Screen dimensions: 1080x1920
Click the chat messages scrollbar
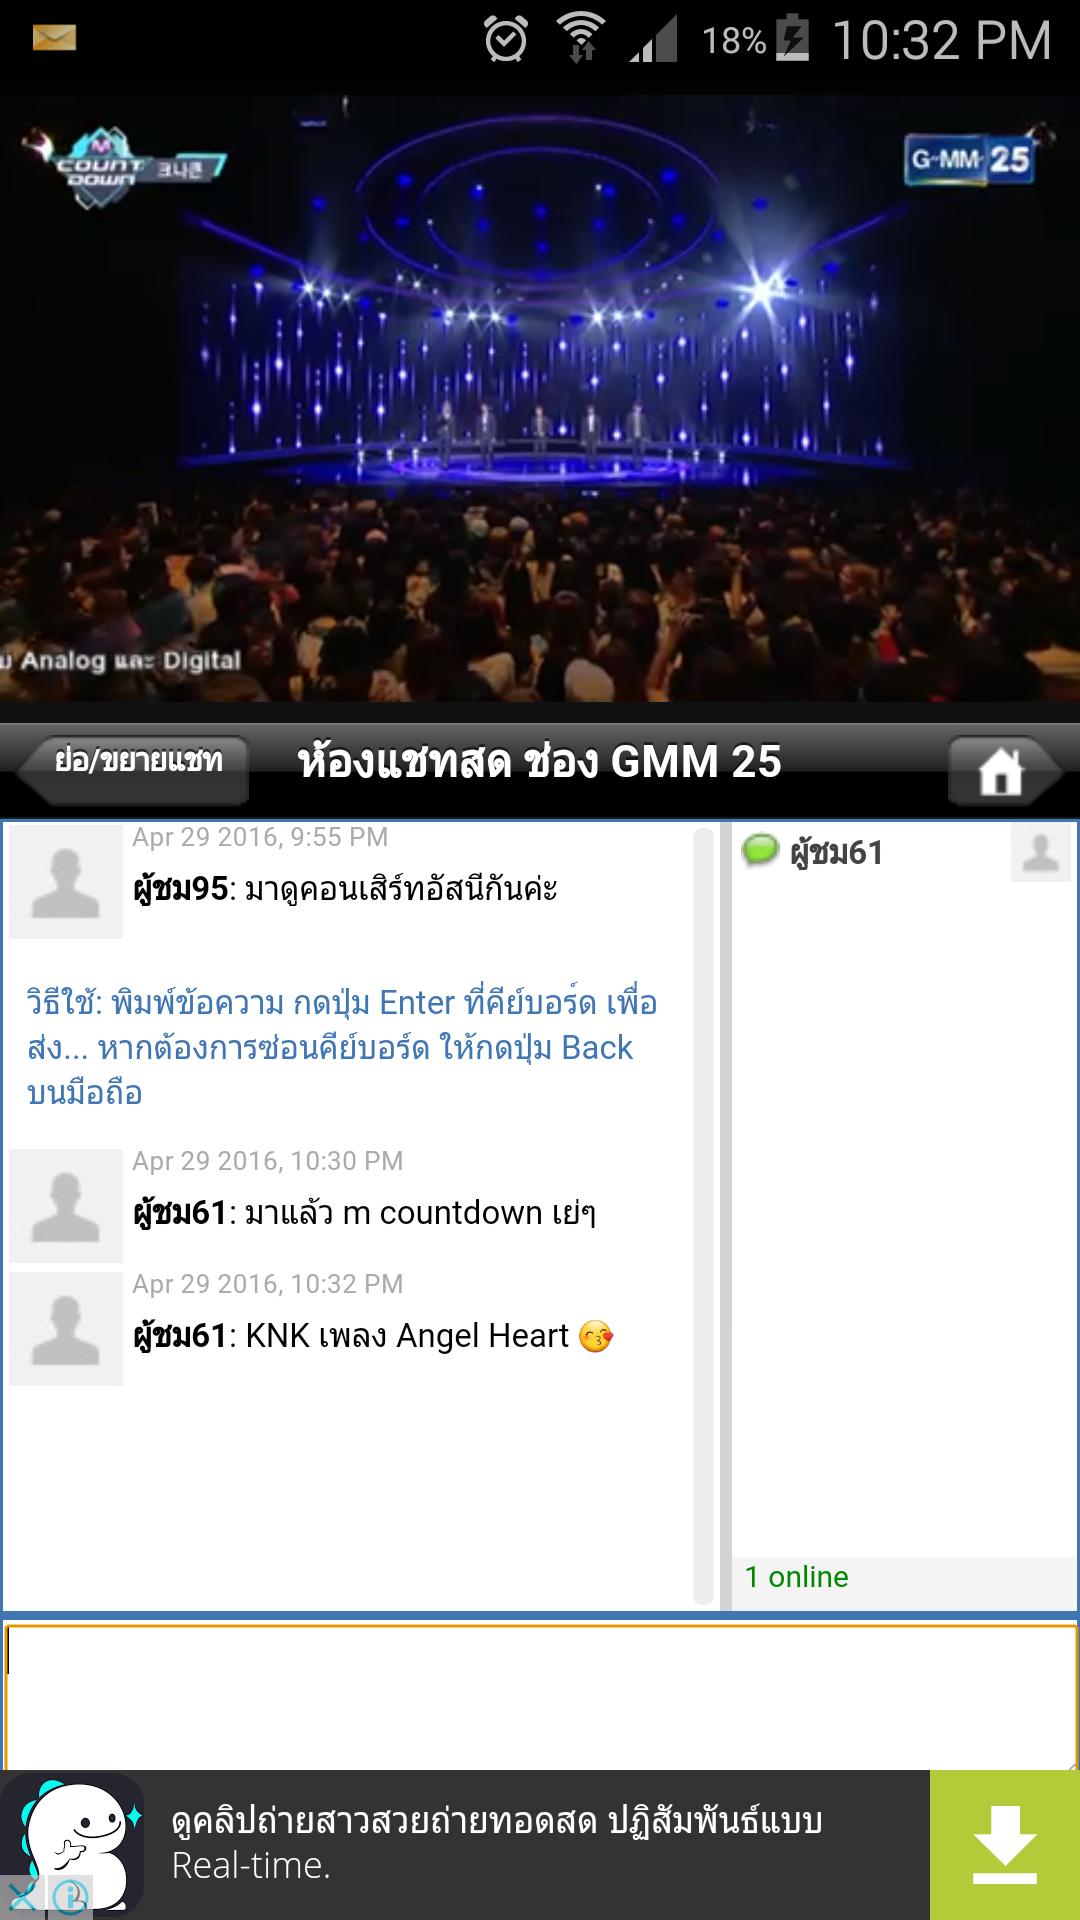pyautogui.click(x=704, y=1215)
